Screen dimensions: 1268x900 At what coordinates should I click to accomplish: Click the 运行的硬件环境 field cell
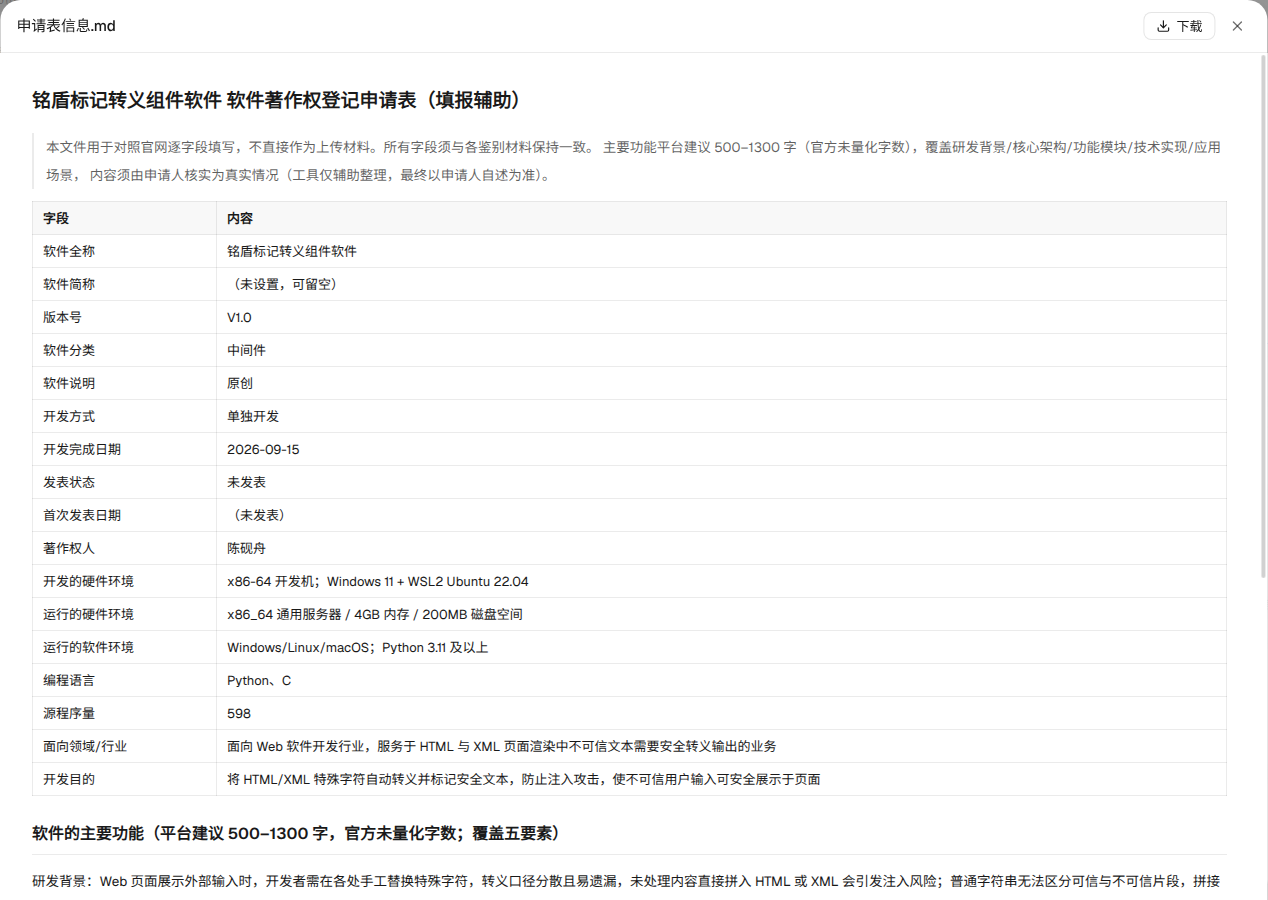(x=124, y=614)
